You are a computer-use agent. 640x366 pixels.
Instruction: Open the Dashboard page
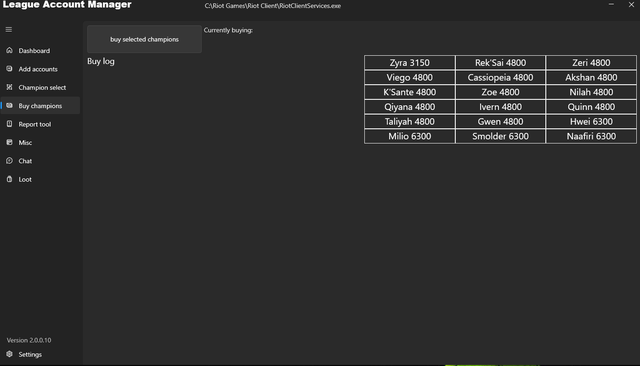(x=40, y=51)
